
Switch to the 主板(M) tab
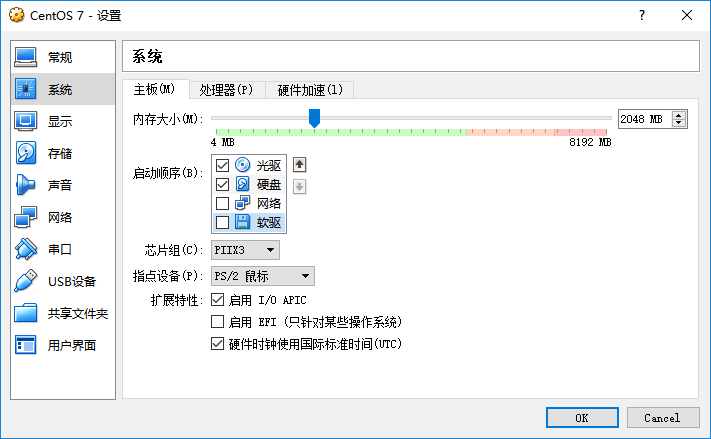tap(155, 89)
